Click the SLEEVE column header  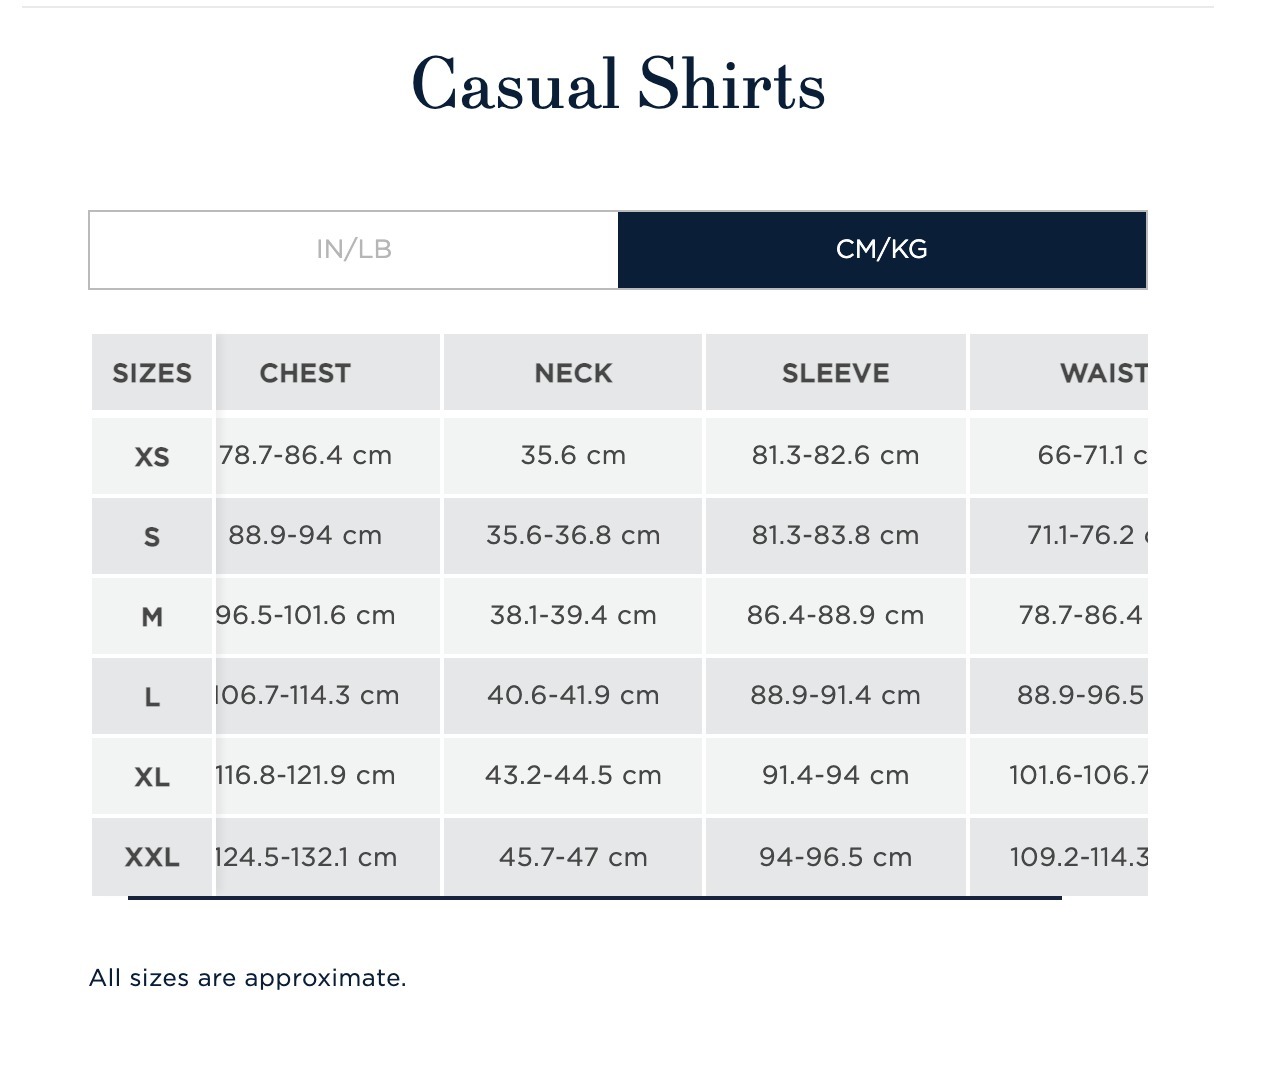click(x=836, y=373)
